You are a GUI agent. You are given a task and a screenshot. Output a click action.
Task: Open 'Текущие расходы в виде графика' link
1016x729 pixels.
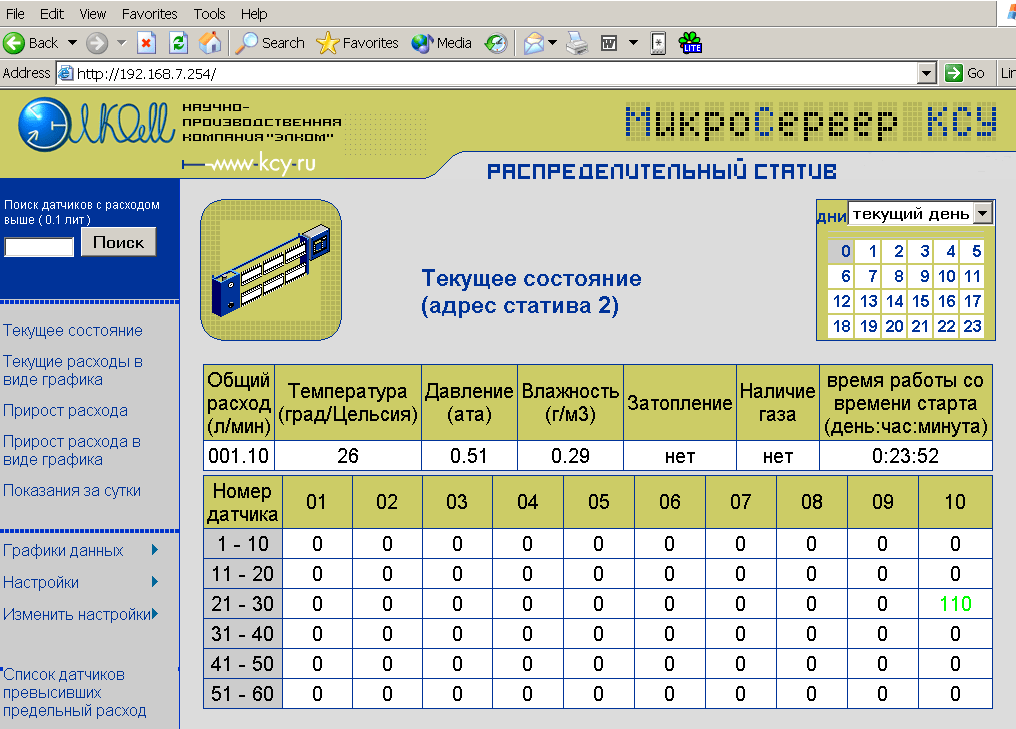pyautogui.click(x=73, y=371)
